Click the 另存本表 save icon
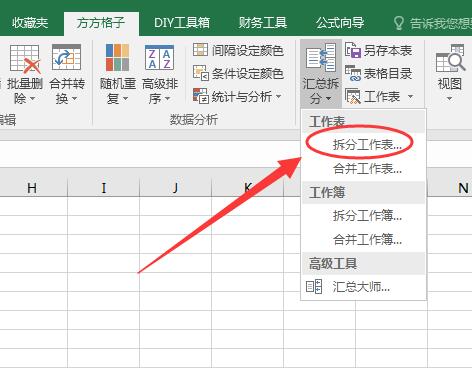The width and height of the screenshot is (472, 368). click(x=353, y=50)
